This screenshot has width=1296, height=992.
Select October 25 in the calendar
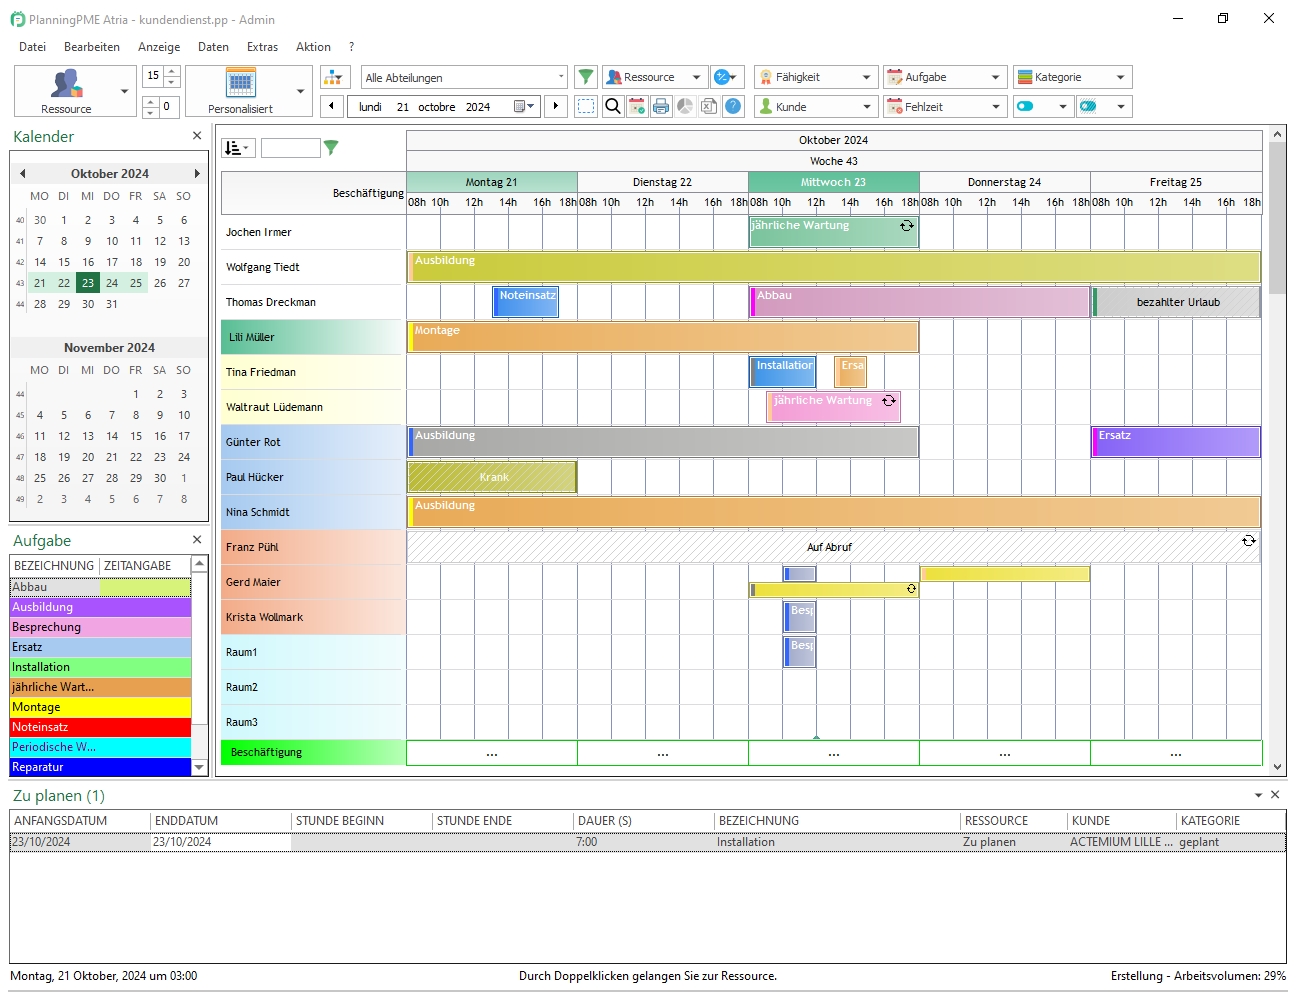[x=136, y=283]
